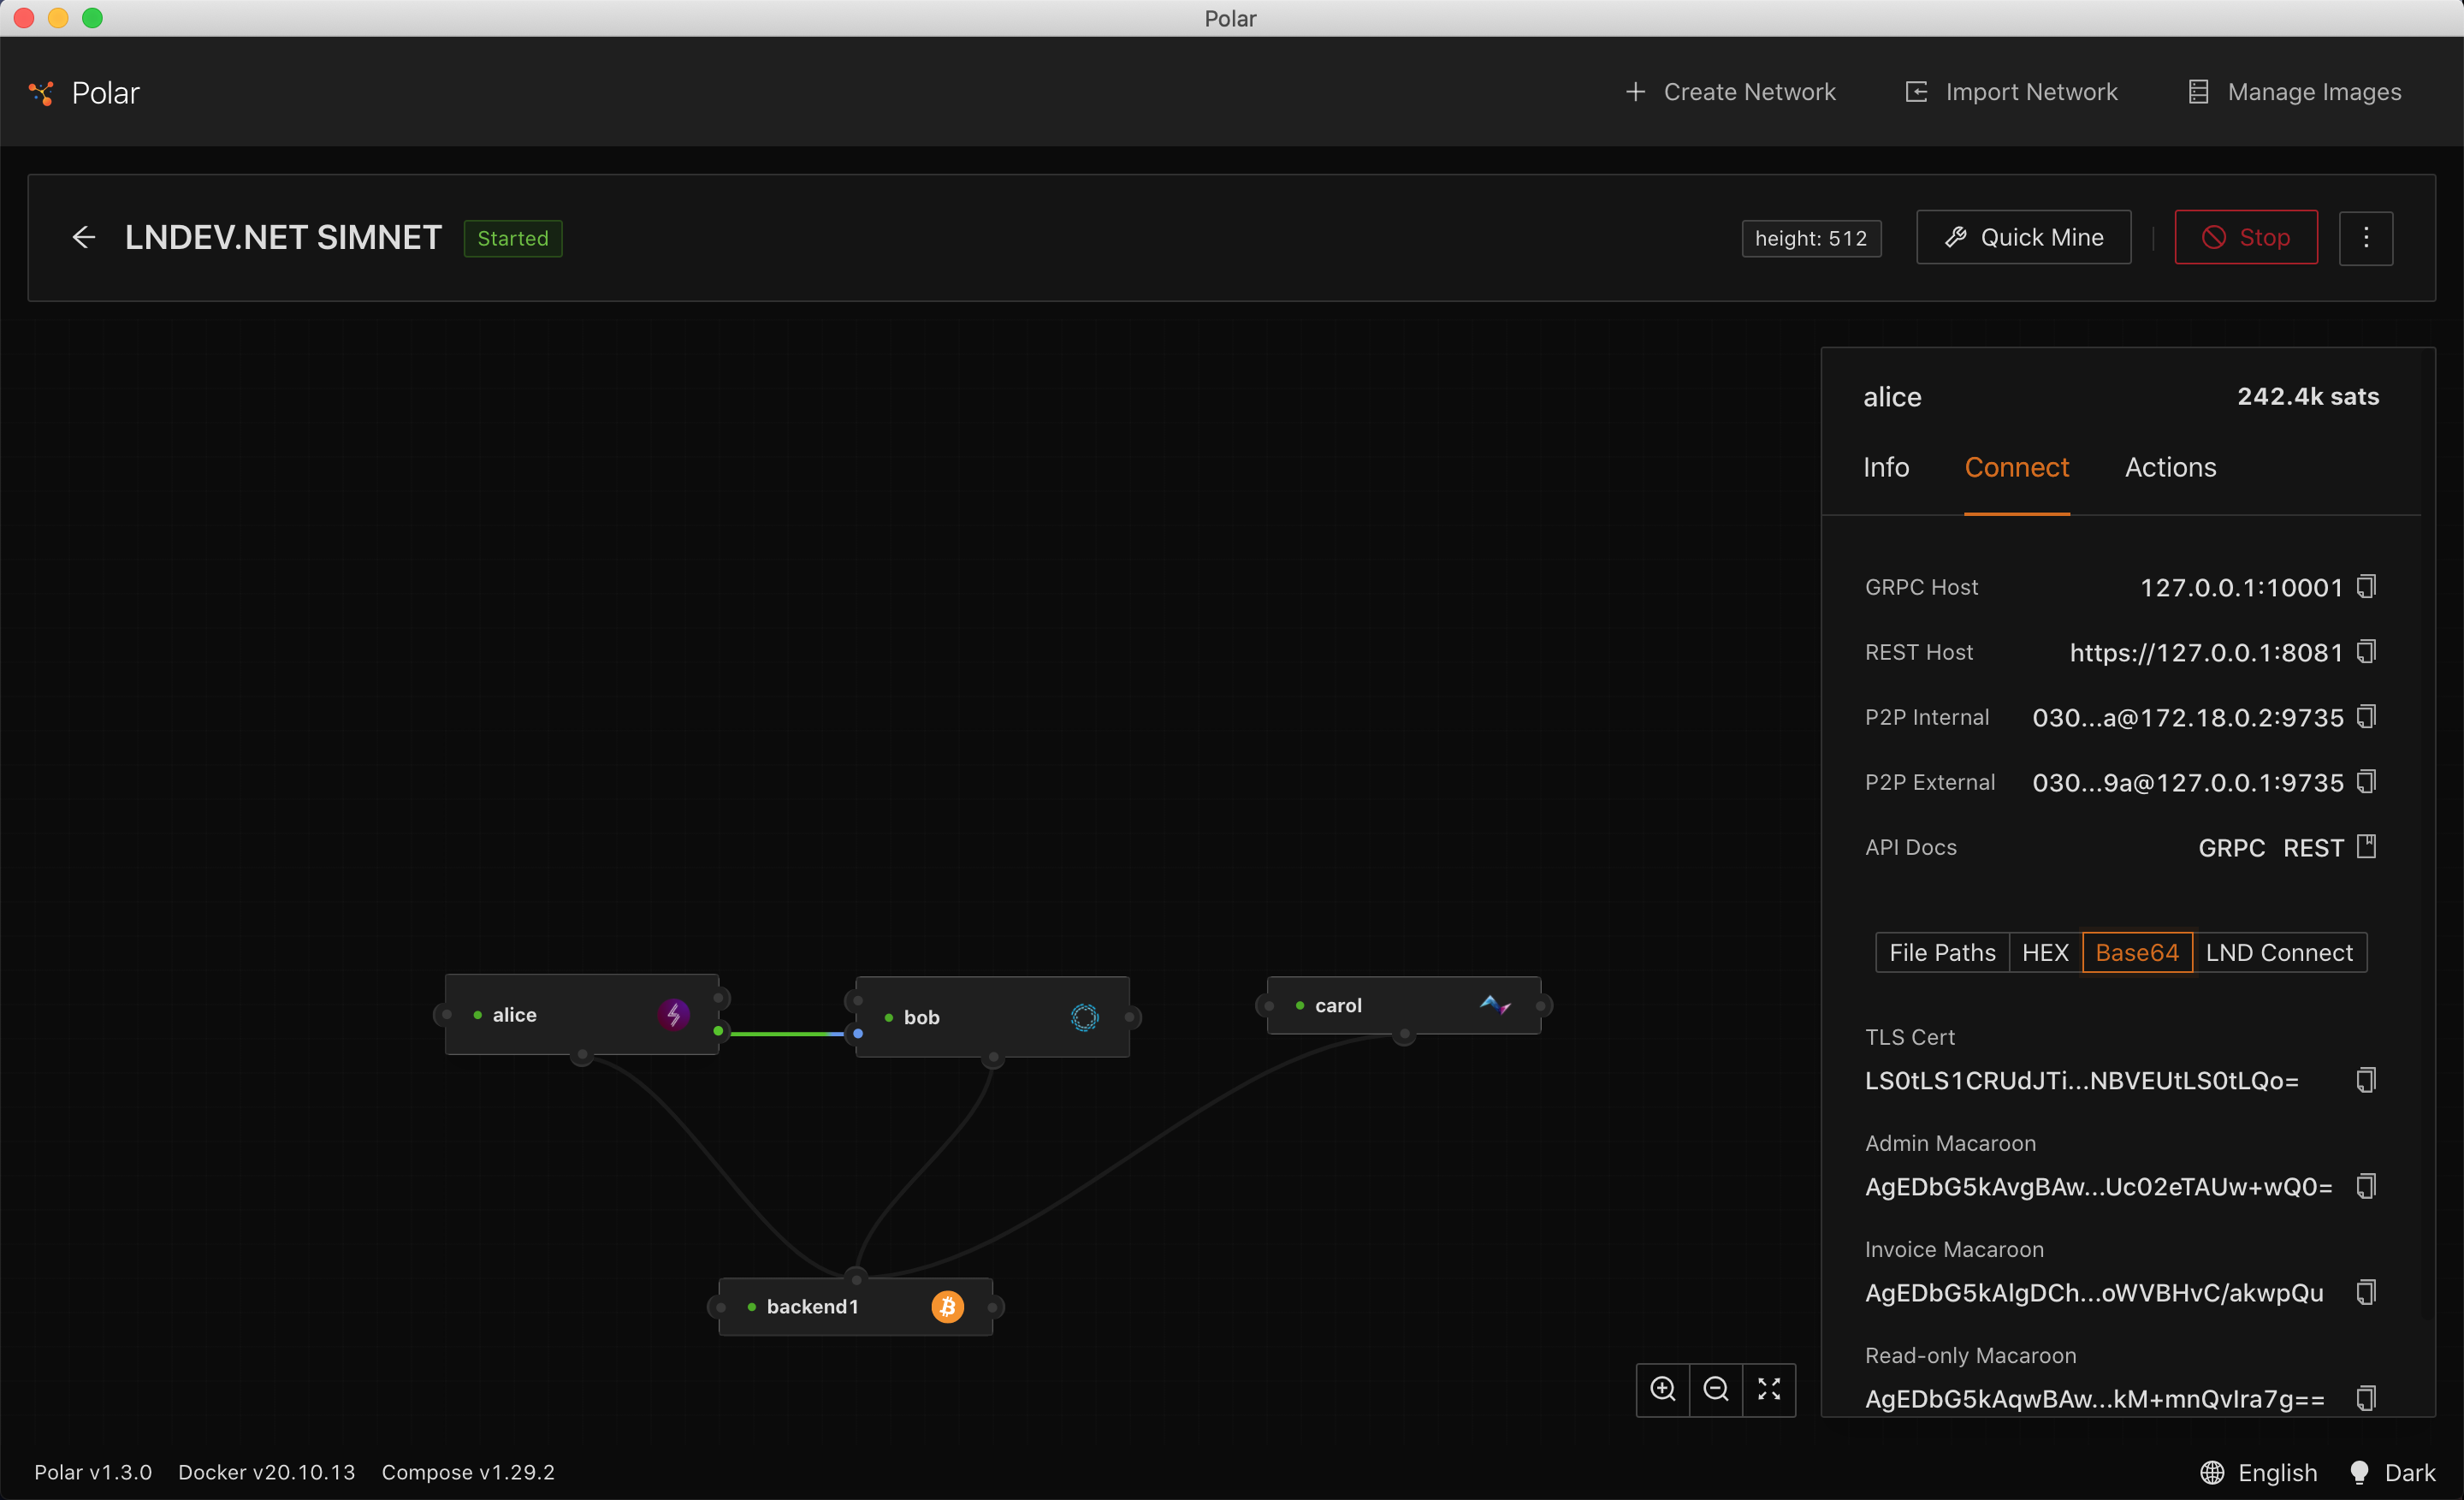Click the Quick Mine button
Screen dimensions: 2464x1500
tap(2023, 237)
